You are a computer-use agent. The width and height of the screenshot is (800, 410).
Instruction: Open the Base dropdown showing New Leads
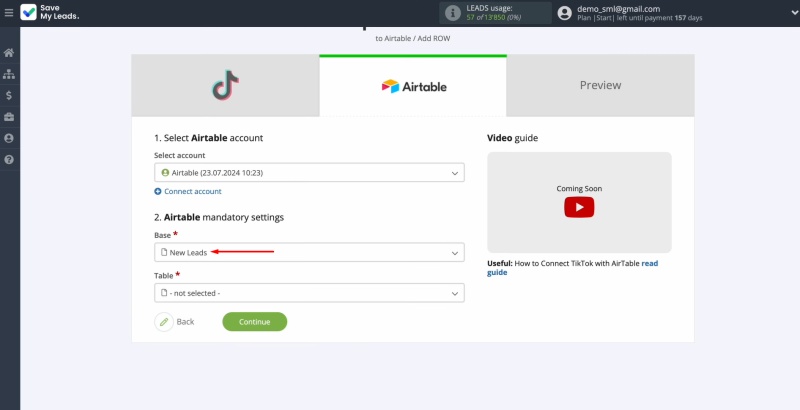[x=309, y=253]
